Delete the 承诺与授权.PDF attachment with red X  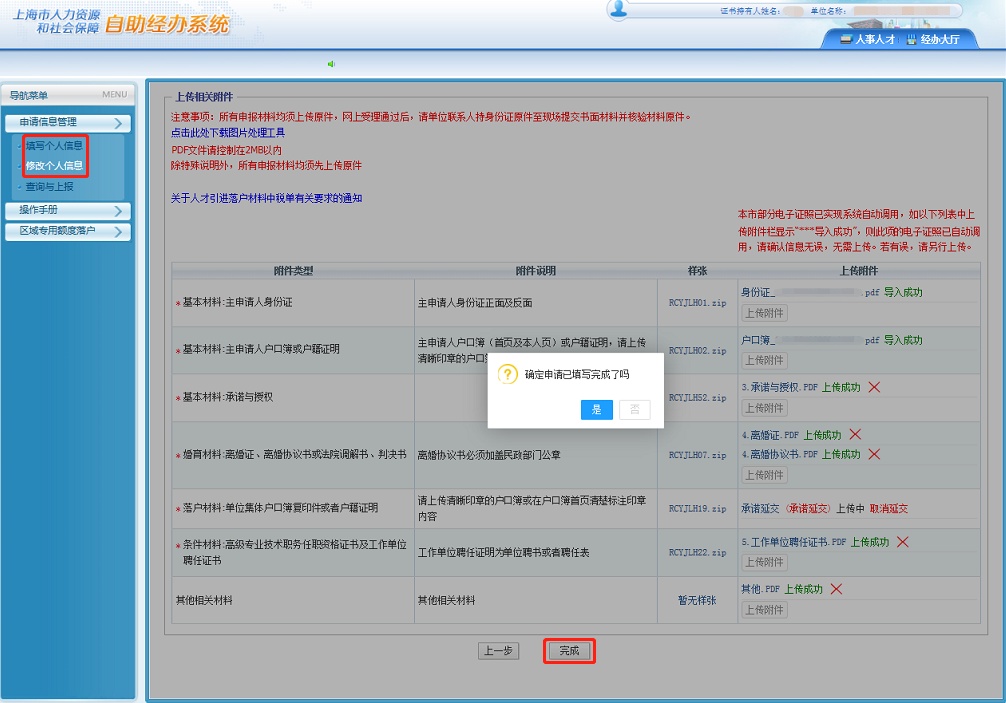coord(873,388)
